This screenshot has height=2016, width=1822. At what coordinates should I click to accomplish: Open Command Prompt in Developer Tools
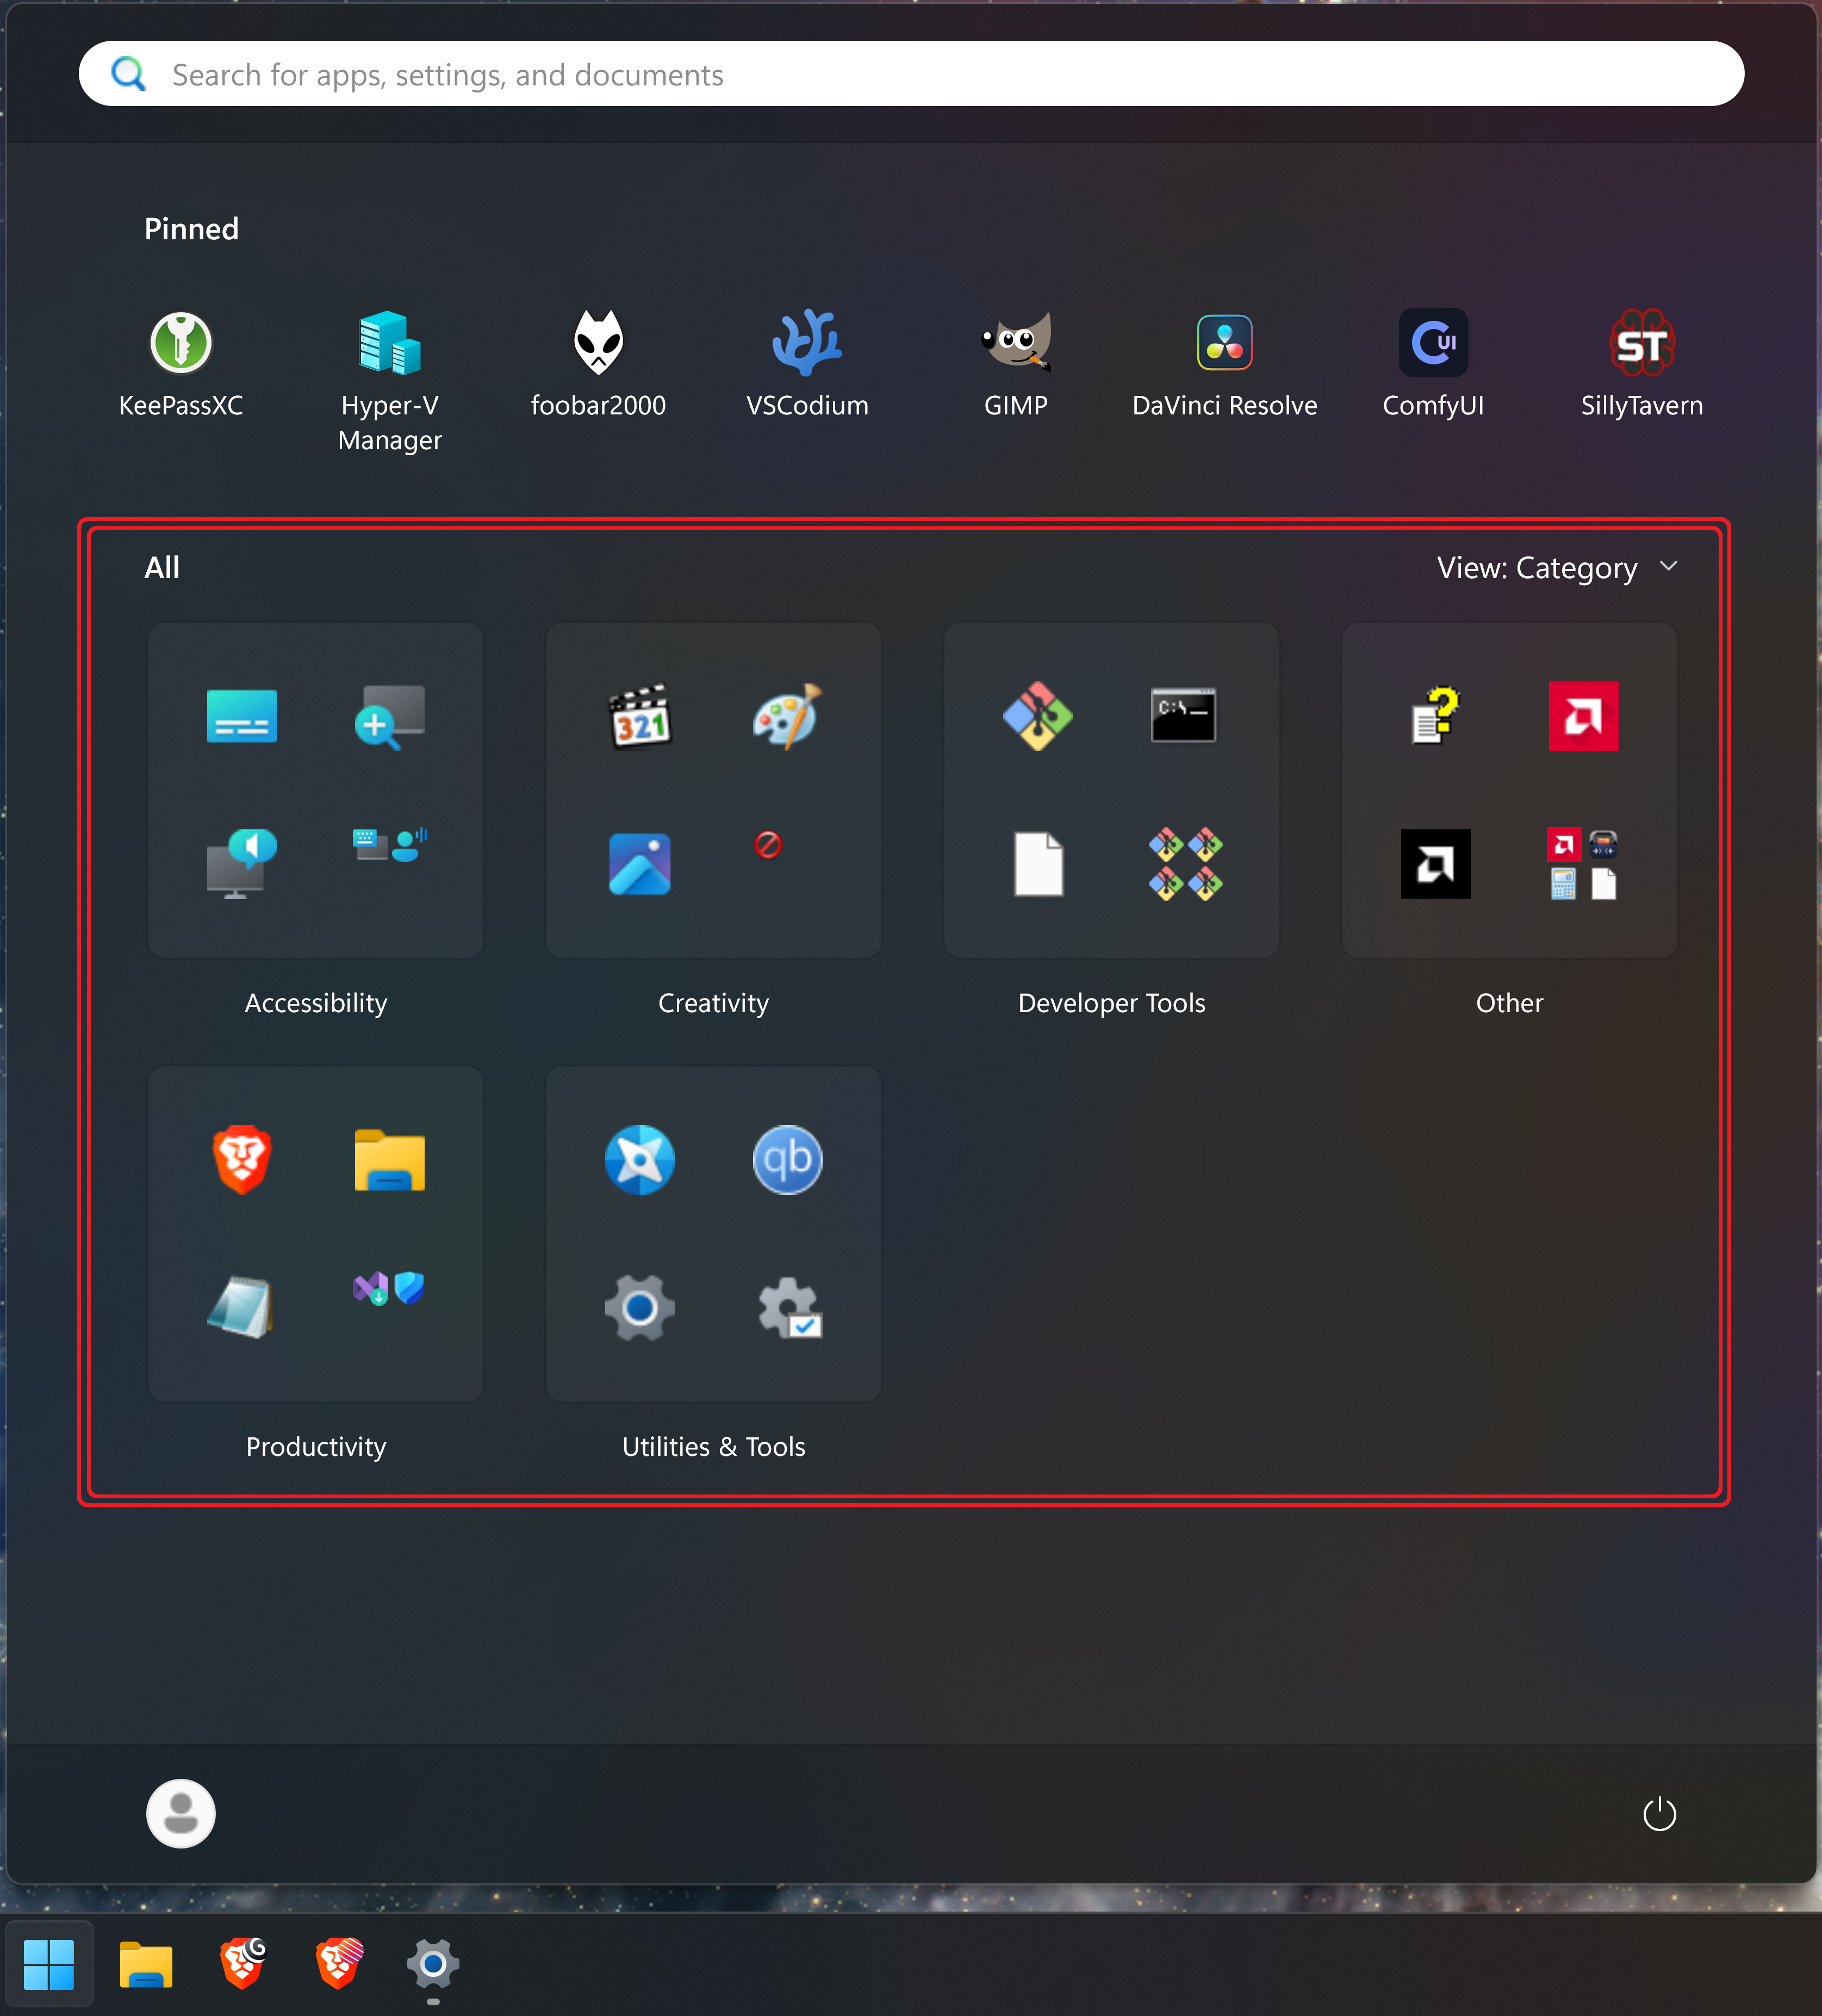click(x=1184, y=716)
